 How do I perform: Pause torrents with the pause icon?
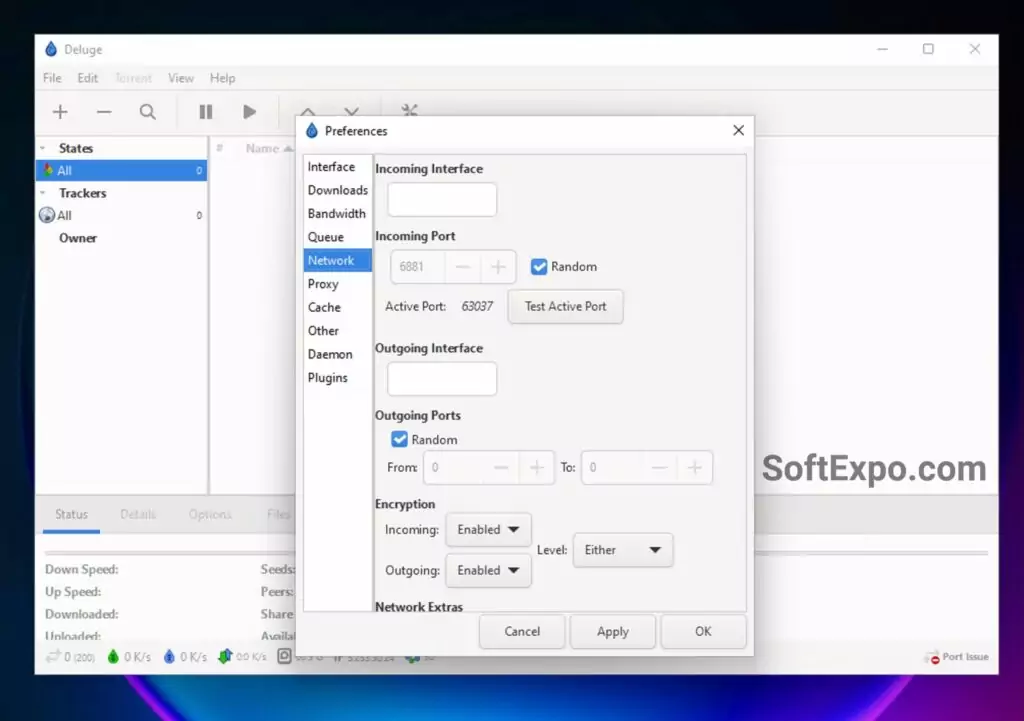click(x=206, y=112)
